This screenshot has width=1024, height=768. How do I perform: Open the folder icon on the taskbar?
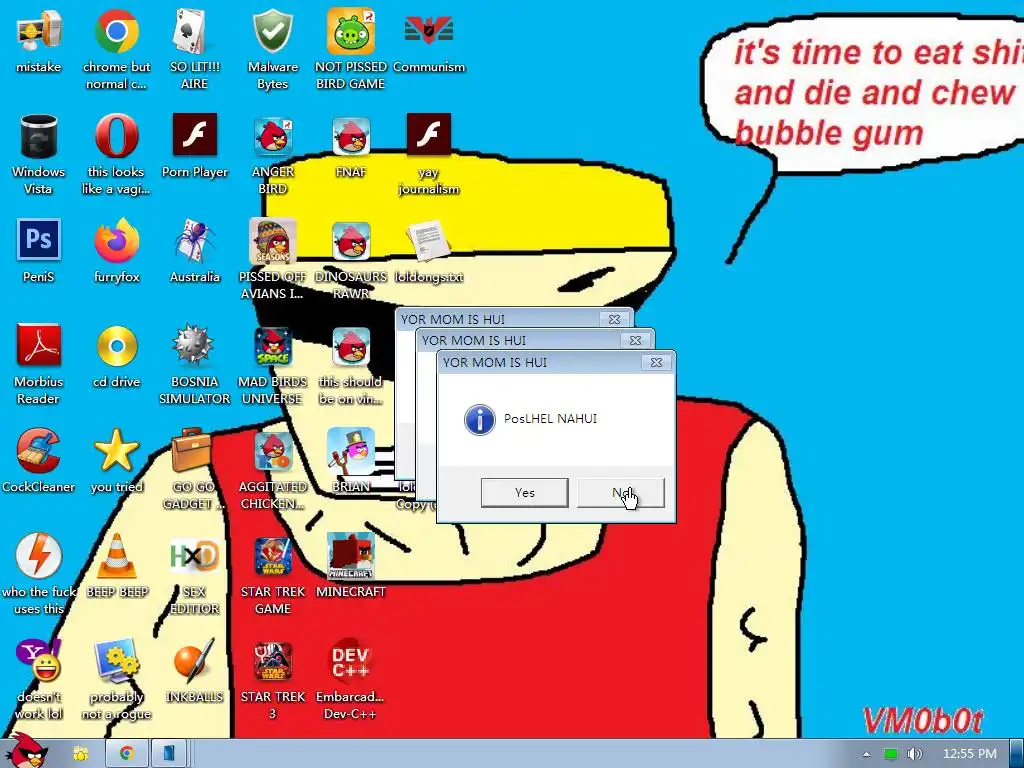pos(80,754)
